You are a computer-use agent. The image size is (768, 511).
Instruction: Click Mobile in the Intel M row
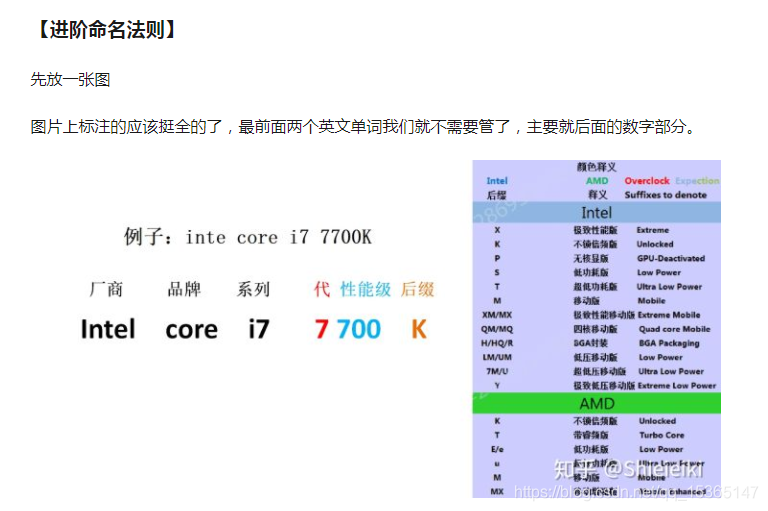651,301
